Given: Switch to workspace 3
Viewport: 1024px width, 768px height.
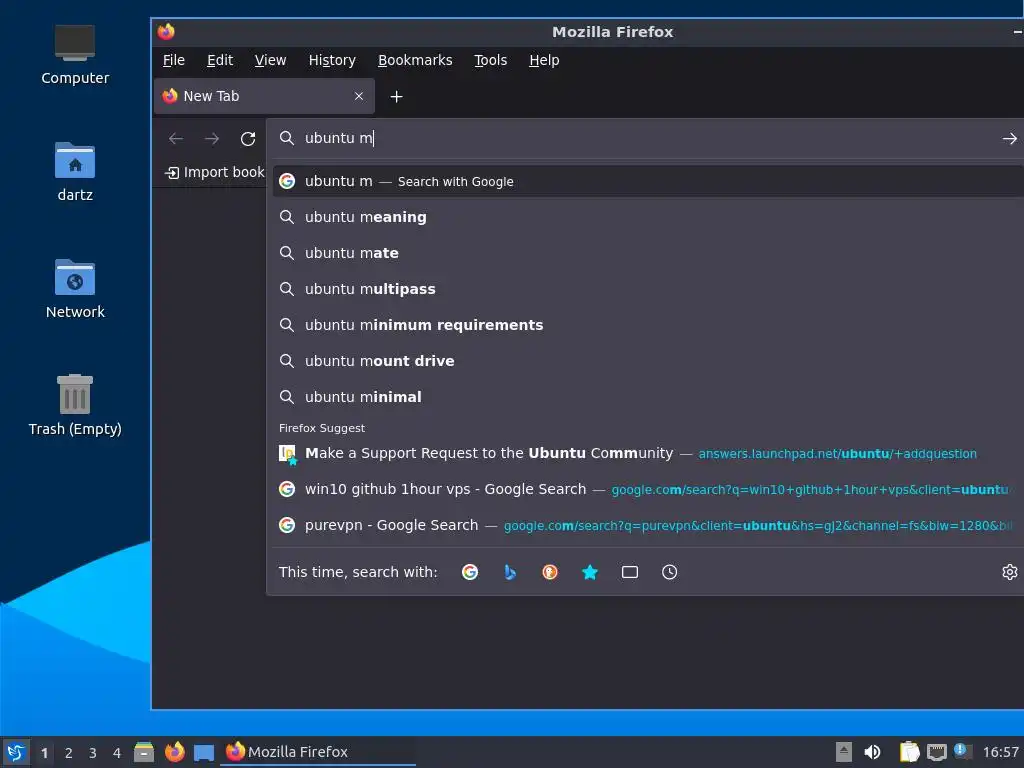Looking at the screenshot, I should click(93, 753).
